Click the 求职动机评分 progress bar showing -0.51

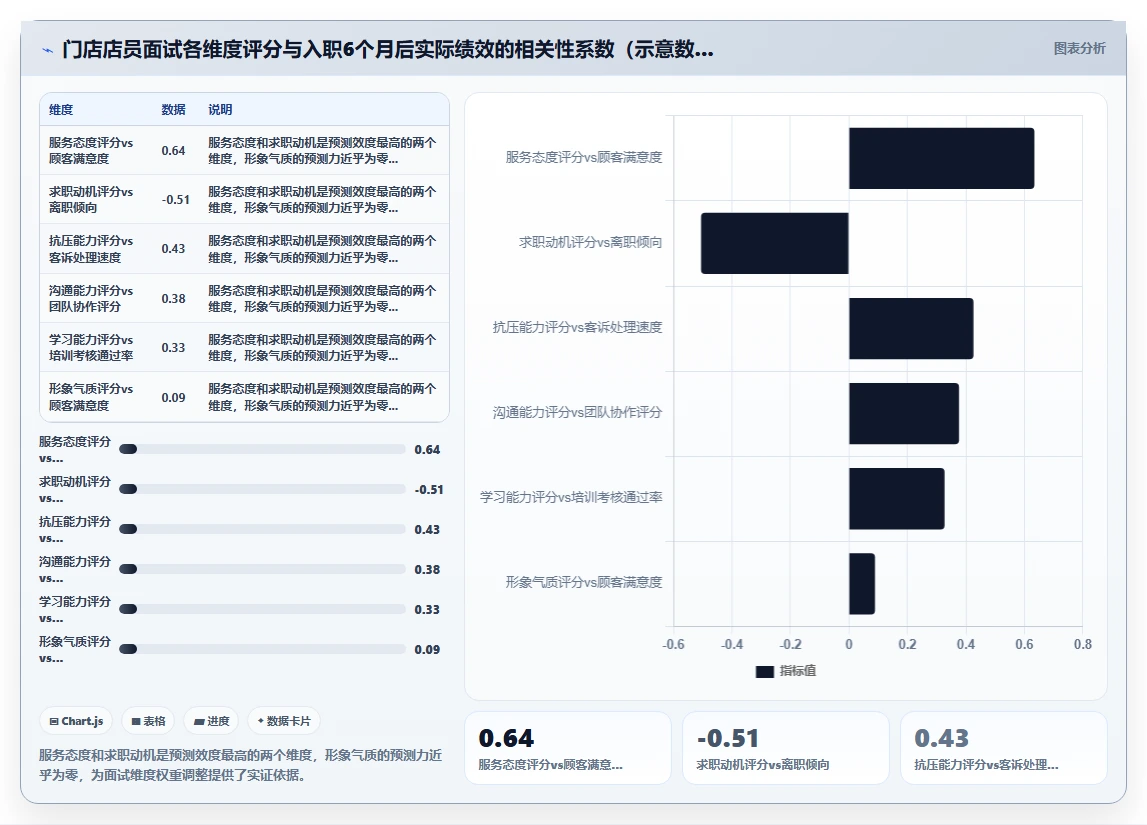262,489
